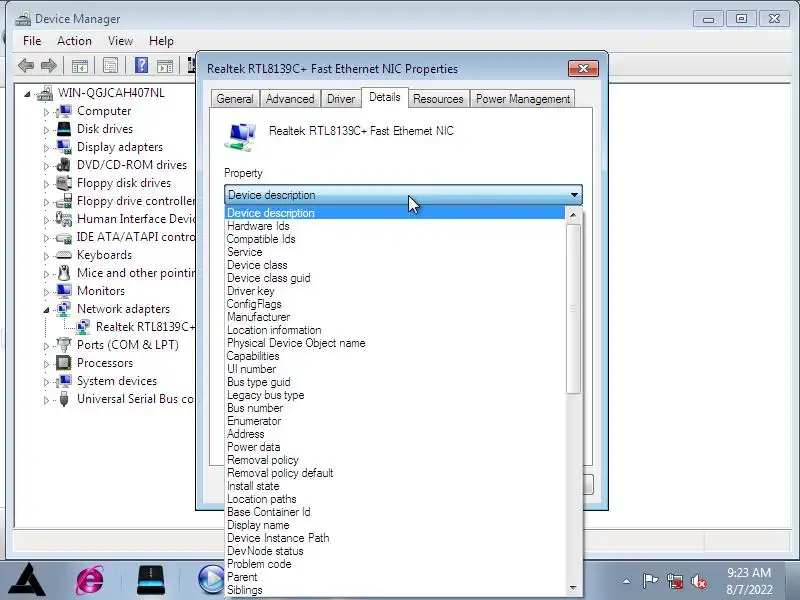
Task: Open the File menu
Action: [x=32, y=41]
